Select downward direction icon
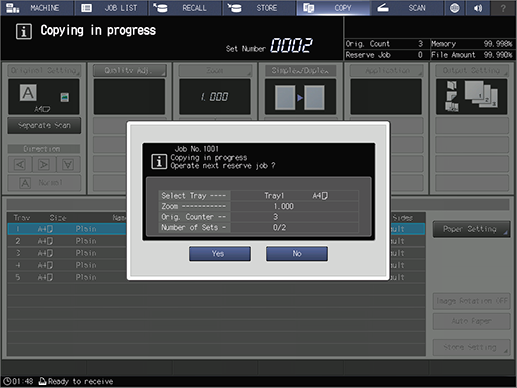Image resolution: width=517 pixels, height=388 pixels. (68, 164)
